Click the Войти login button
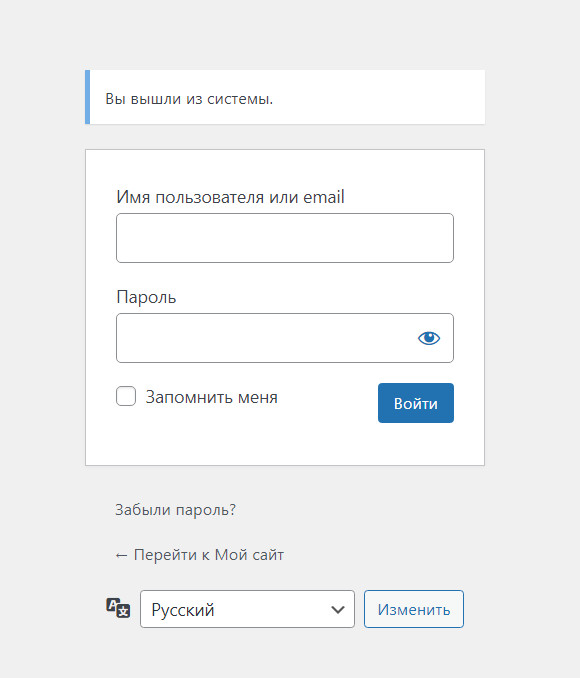This screenshot has width=580, height=678. 416,403
